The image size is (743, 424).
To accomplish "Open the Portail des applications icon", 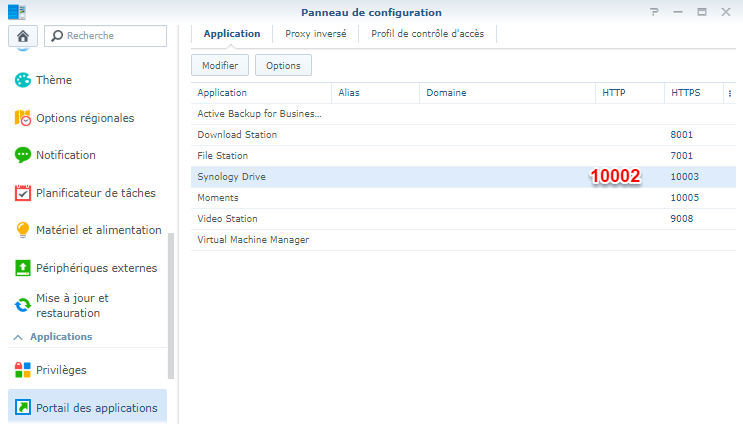I will [x=22, y=407].
